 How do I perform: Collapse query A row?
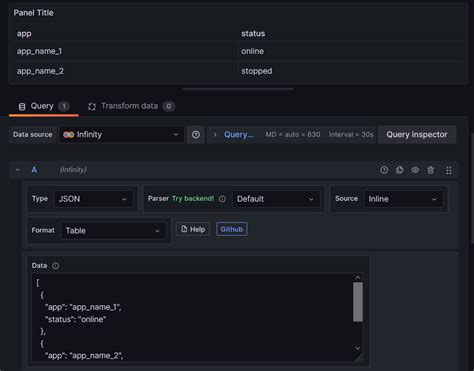(x=18, y=170)
